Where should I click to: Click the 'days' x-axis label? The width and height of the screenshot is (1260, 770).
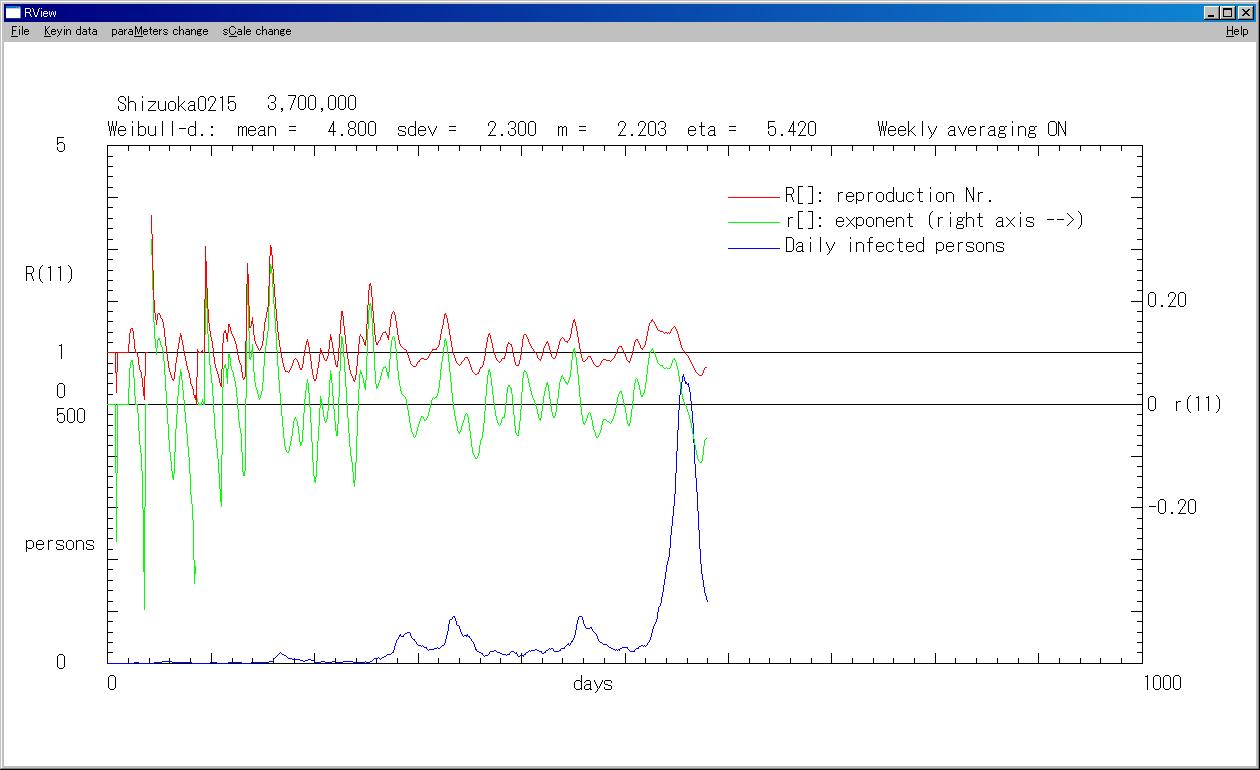click(x=593, y=684)
